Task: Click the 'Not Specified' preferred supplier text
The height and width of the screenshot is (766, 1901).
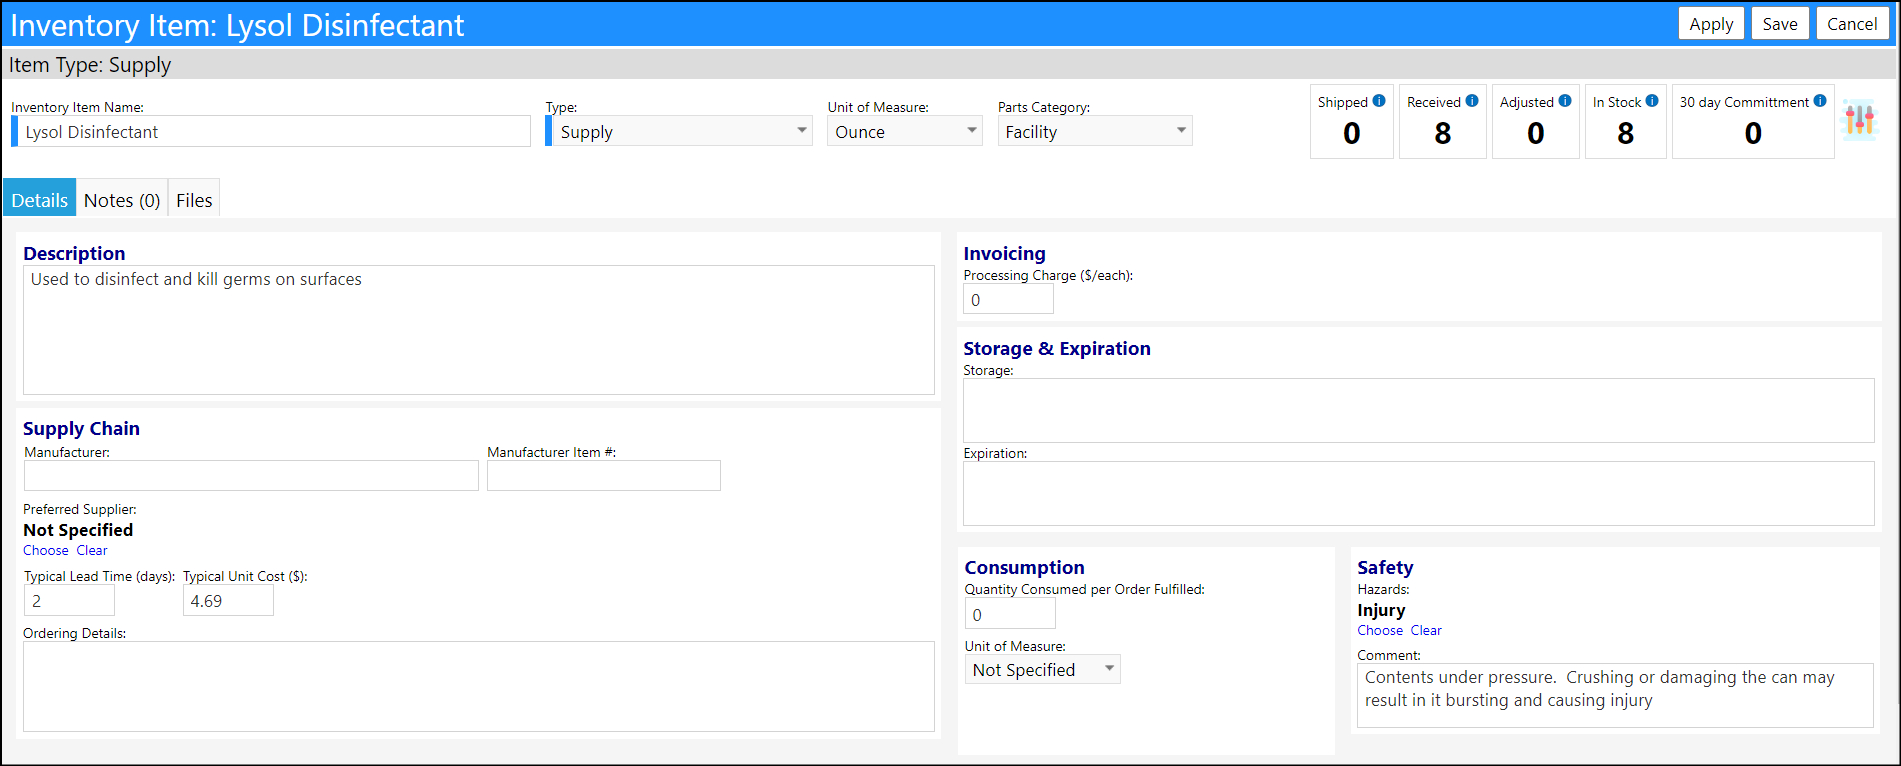Action: point(78,530)
